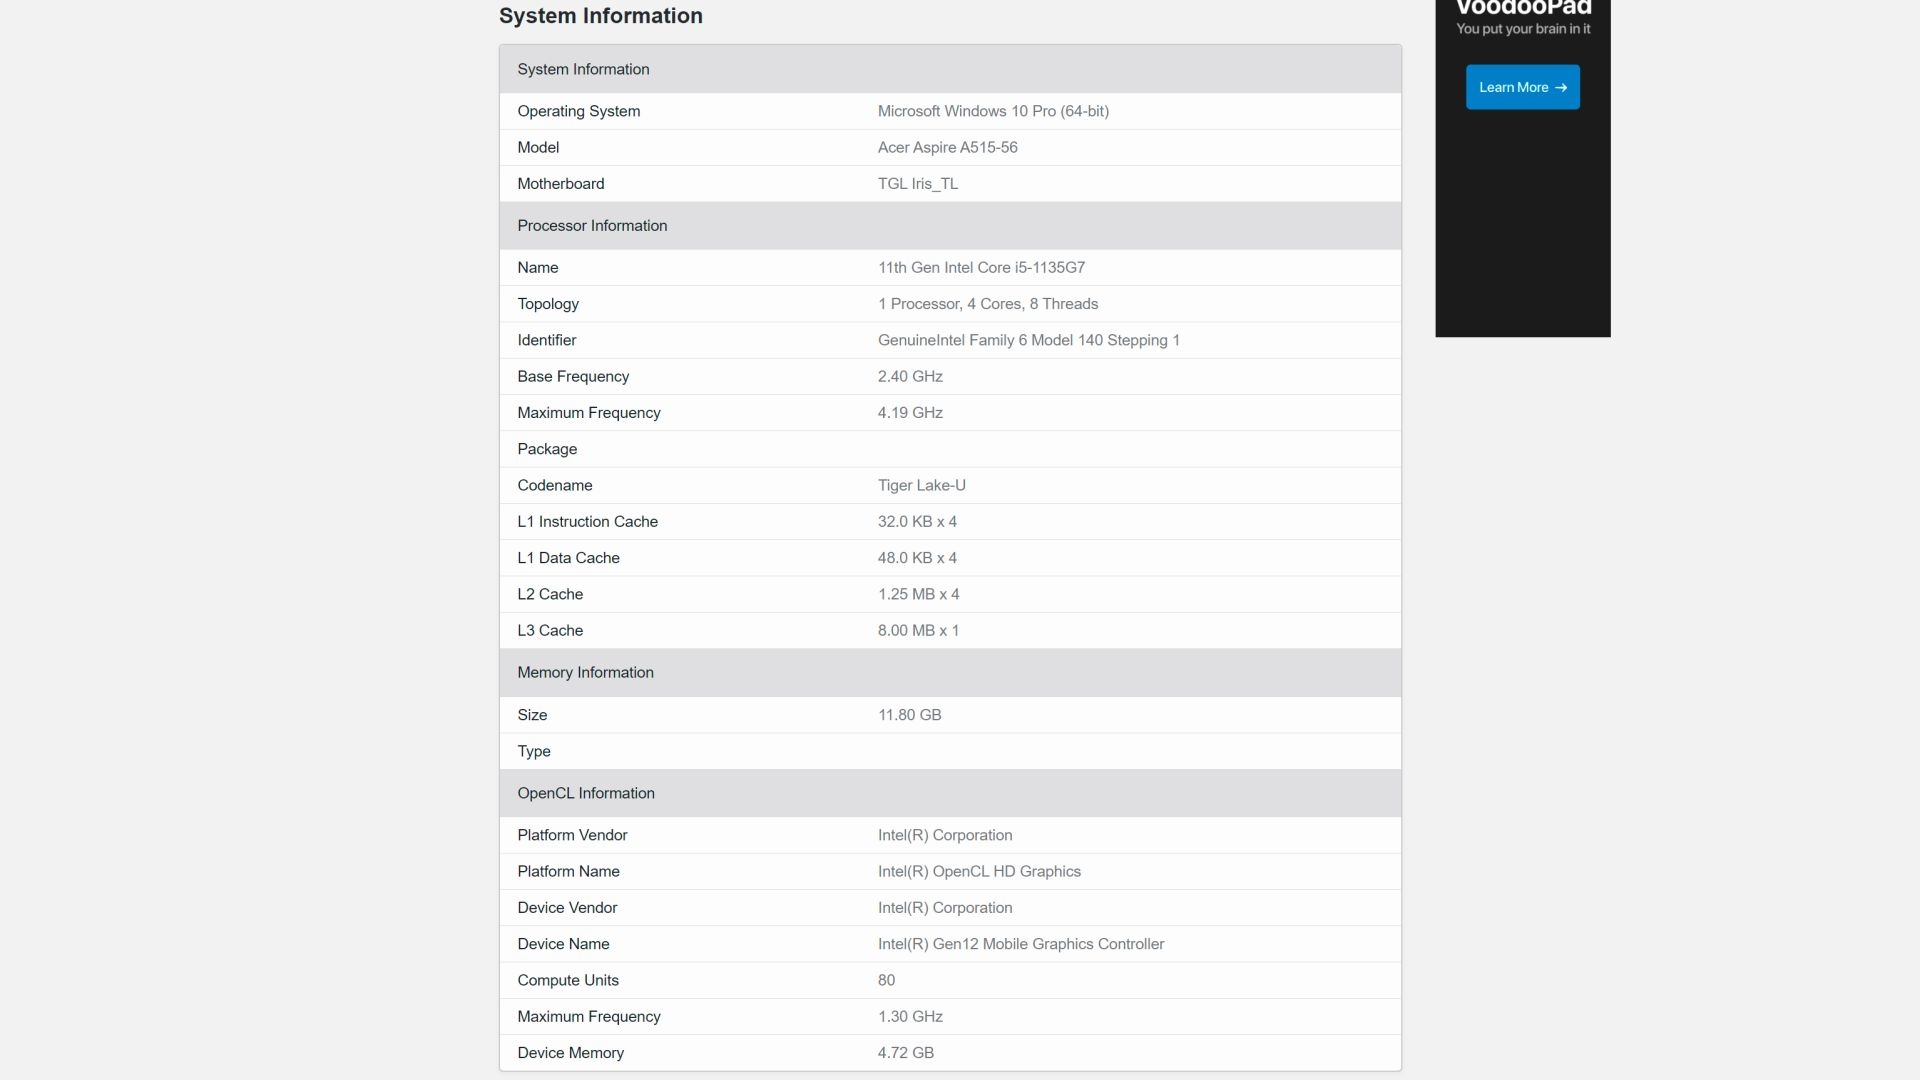
Task: Click the TGL Iris_TL motherboard value
Action: [917, 184]
